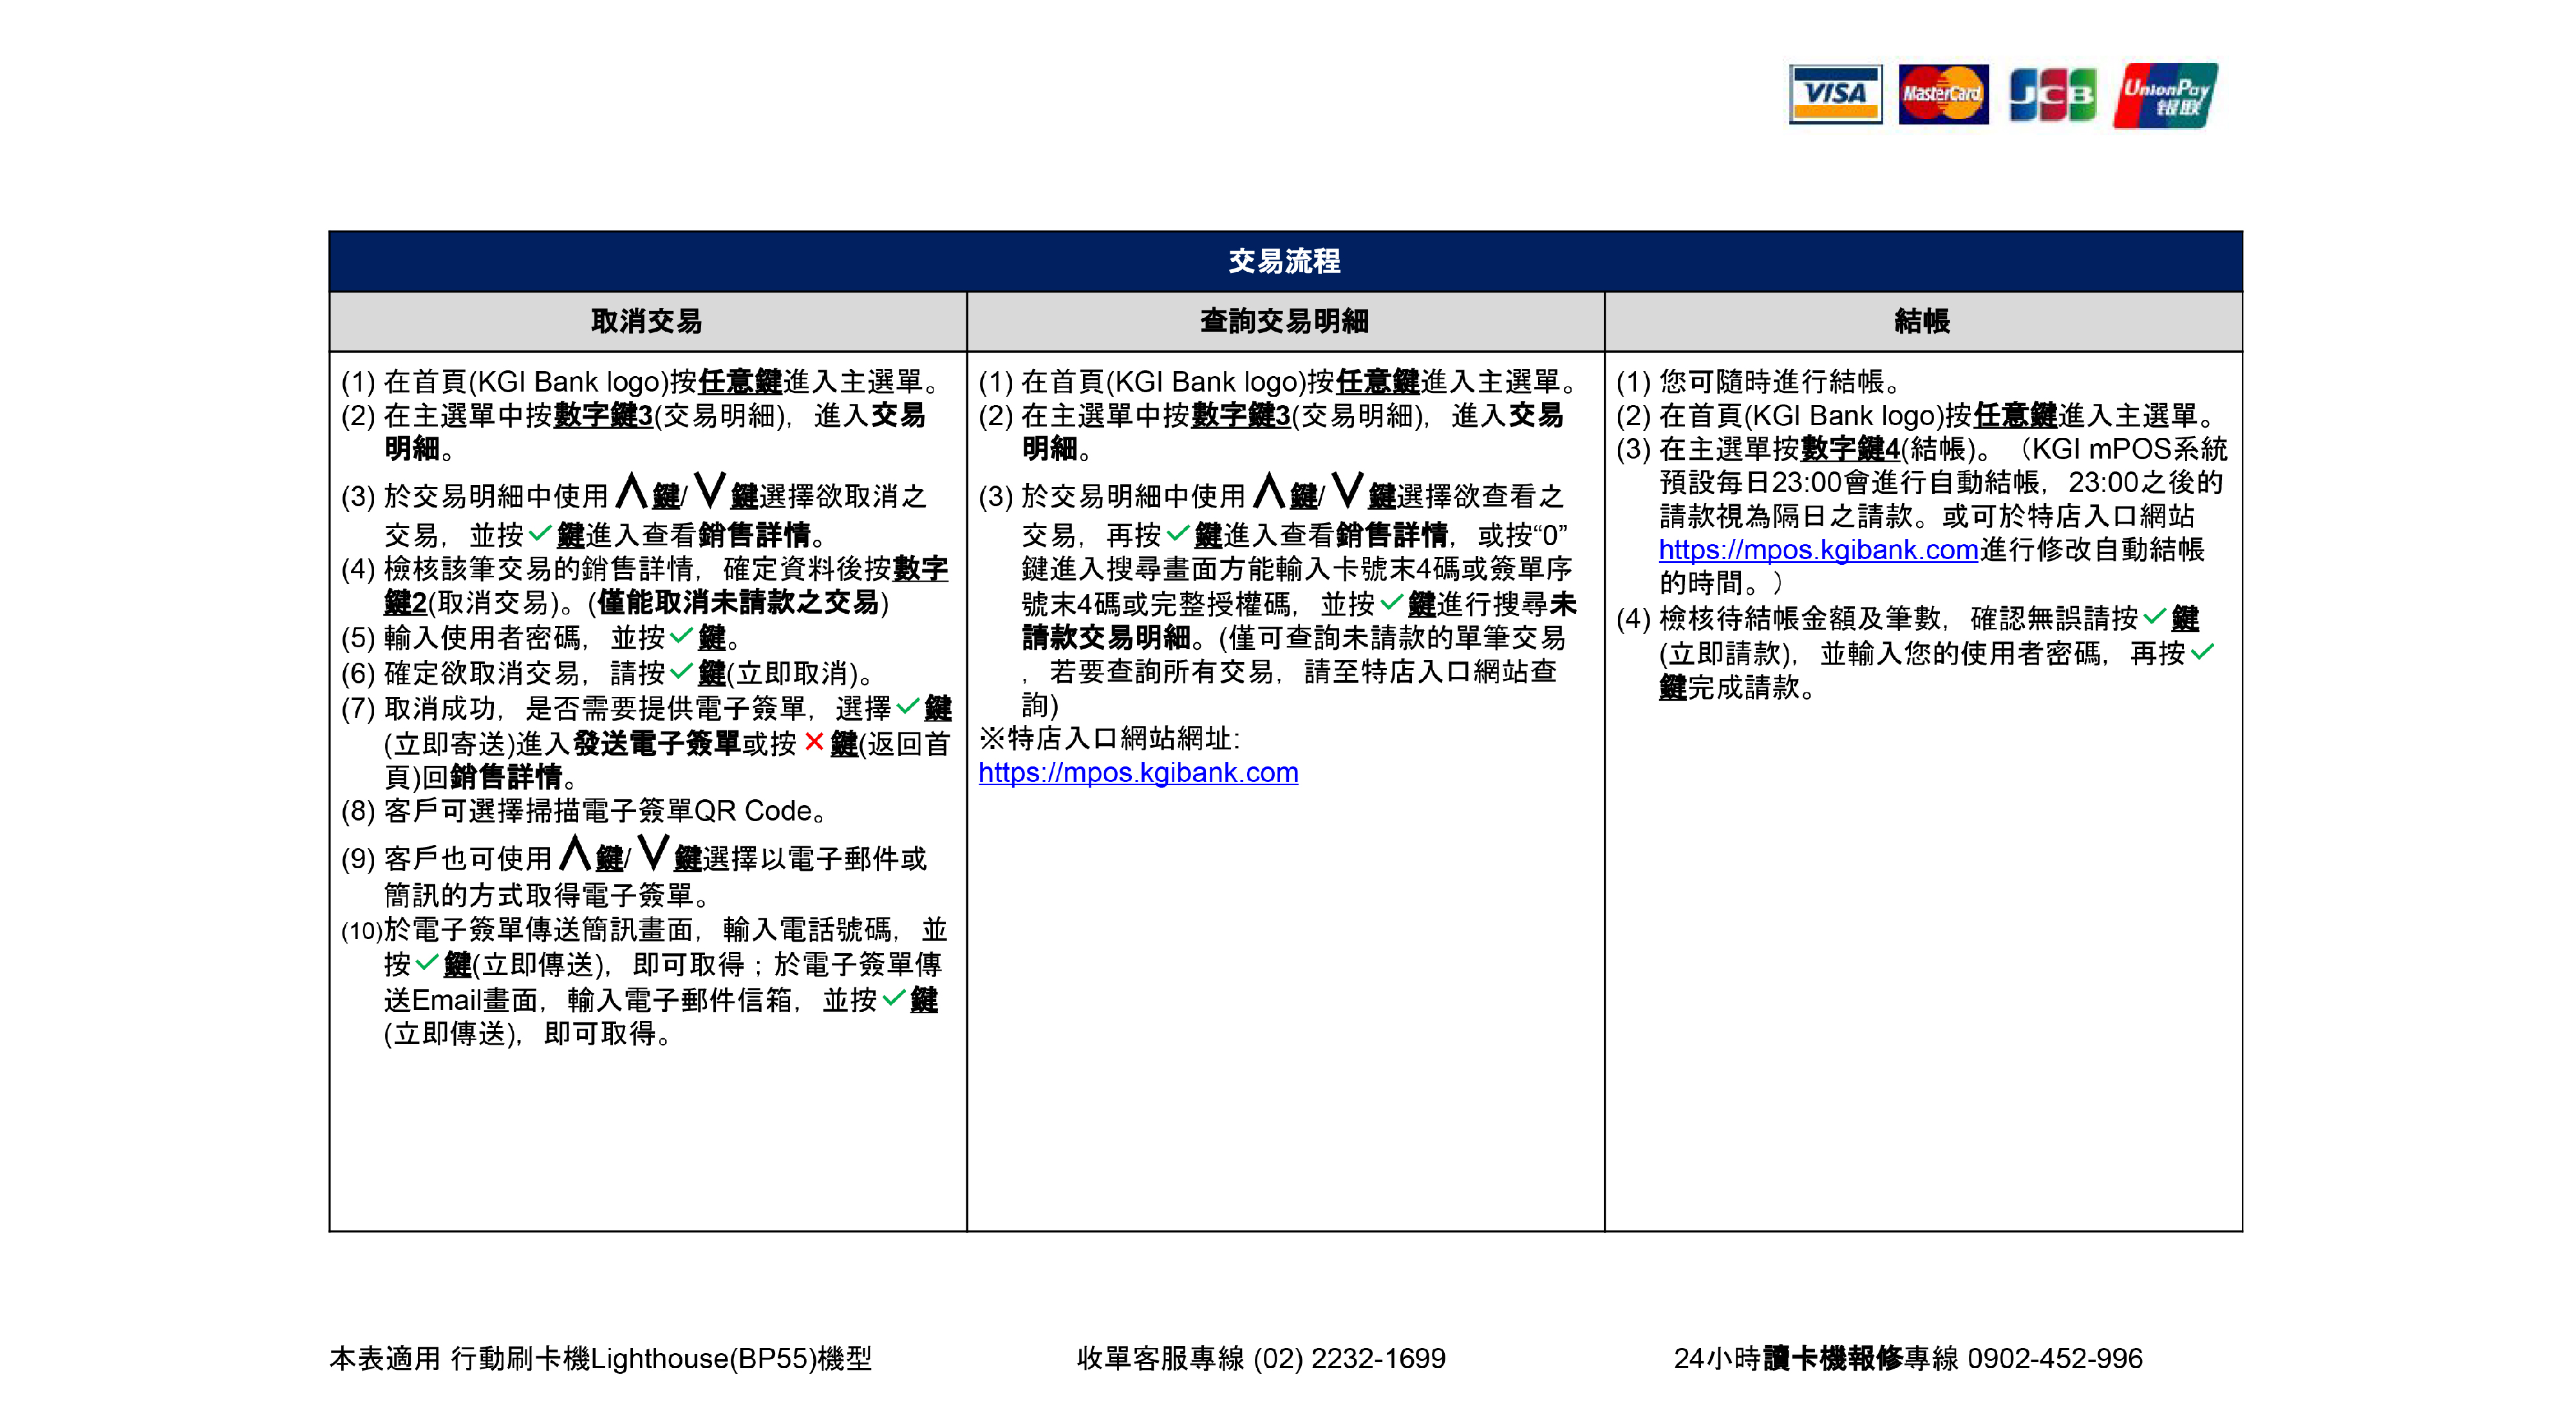2576x1415 pixels.
Task: Click the 行動刷卡機Lighthouse(BP55)機型 footer text
Action: (x=661, y=1358)
